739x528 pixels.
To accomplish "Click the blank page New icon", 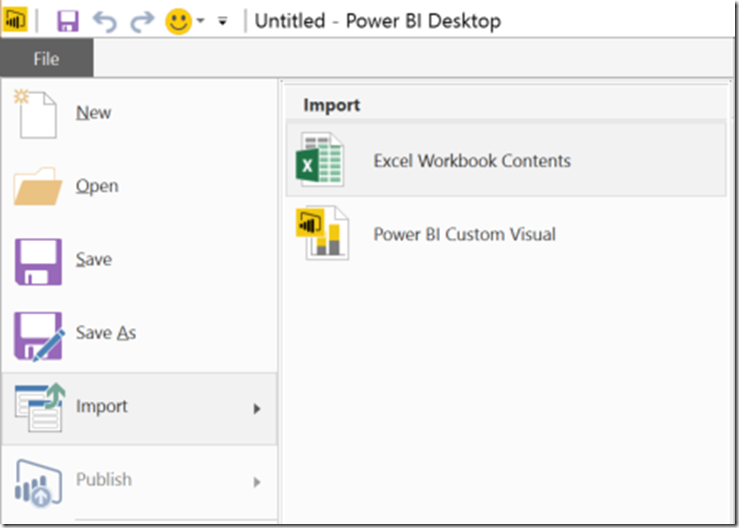I will click(x=35, y=113).
